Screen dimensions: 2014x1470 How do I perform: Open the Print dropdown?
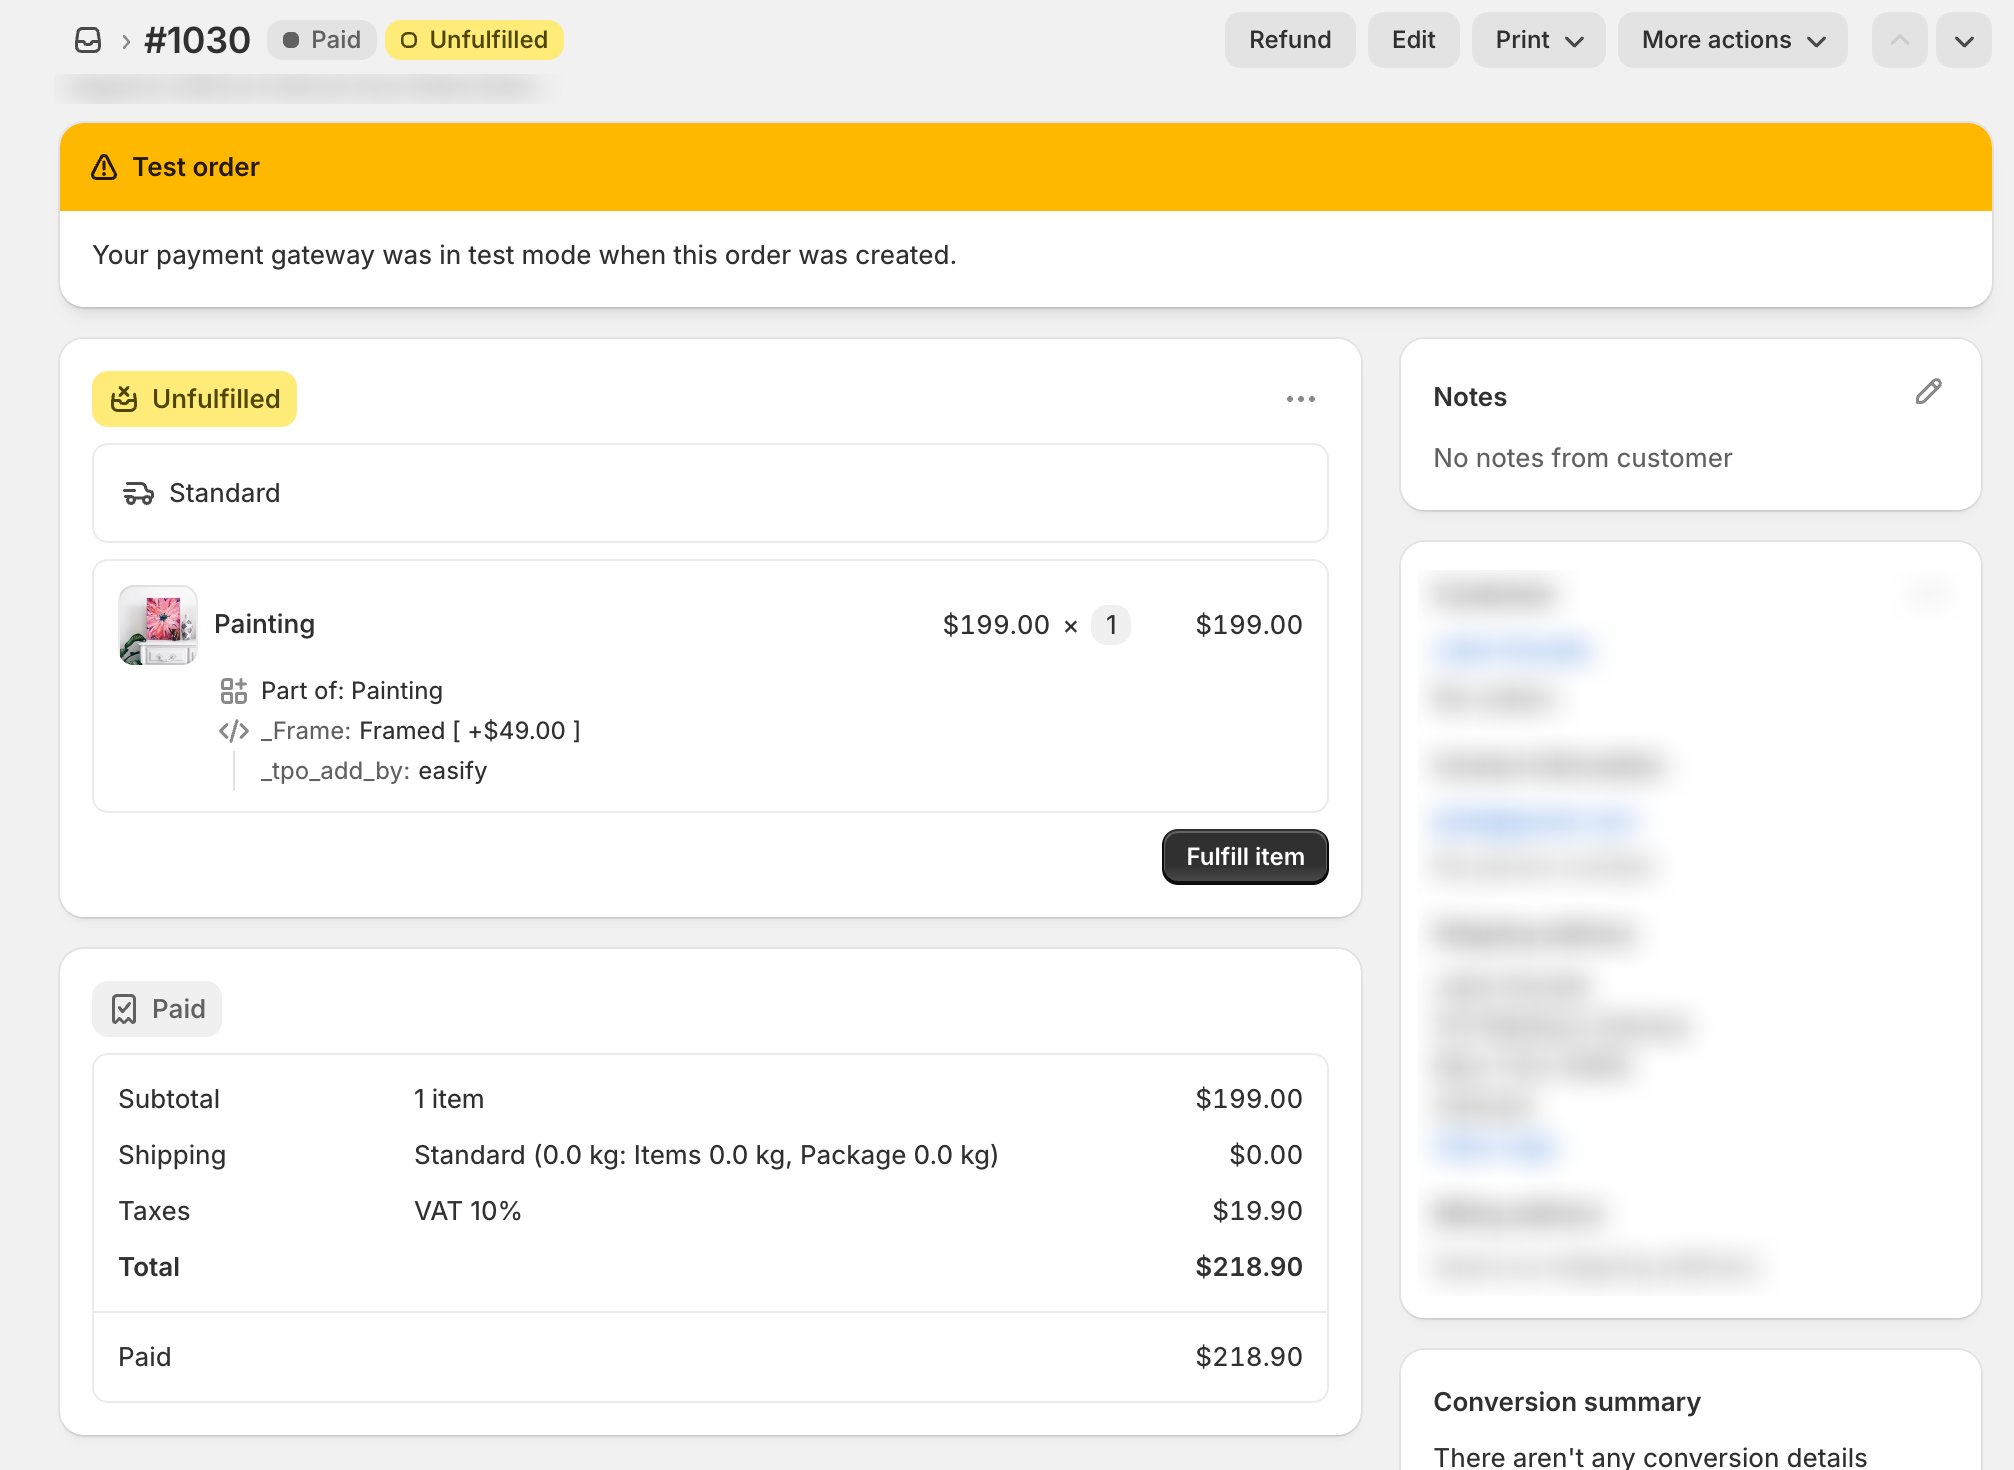(x=1538, y=39)
